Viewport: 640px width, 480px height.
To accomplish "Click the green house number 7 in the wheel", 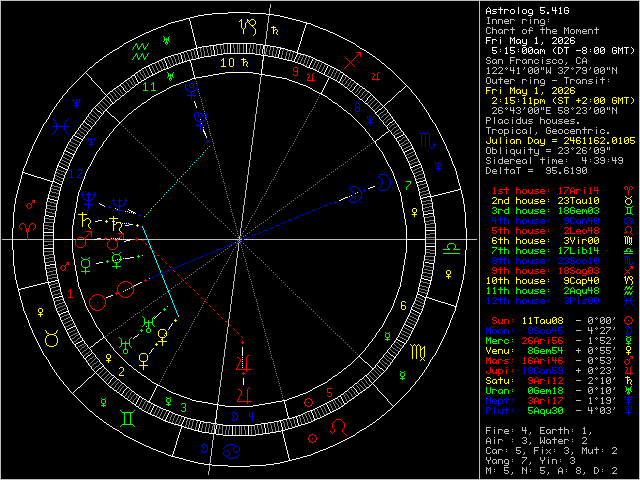I will coord(408,185).
